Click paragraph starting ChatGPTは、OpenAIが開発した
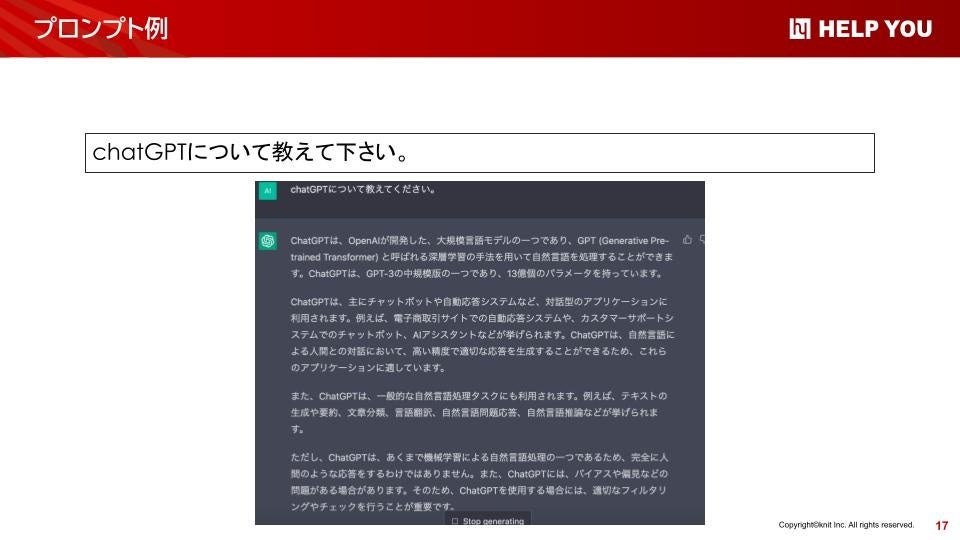The height and width of the screenshot is (540, 960). tap(482, 257)
